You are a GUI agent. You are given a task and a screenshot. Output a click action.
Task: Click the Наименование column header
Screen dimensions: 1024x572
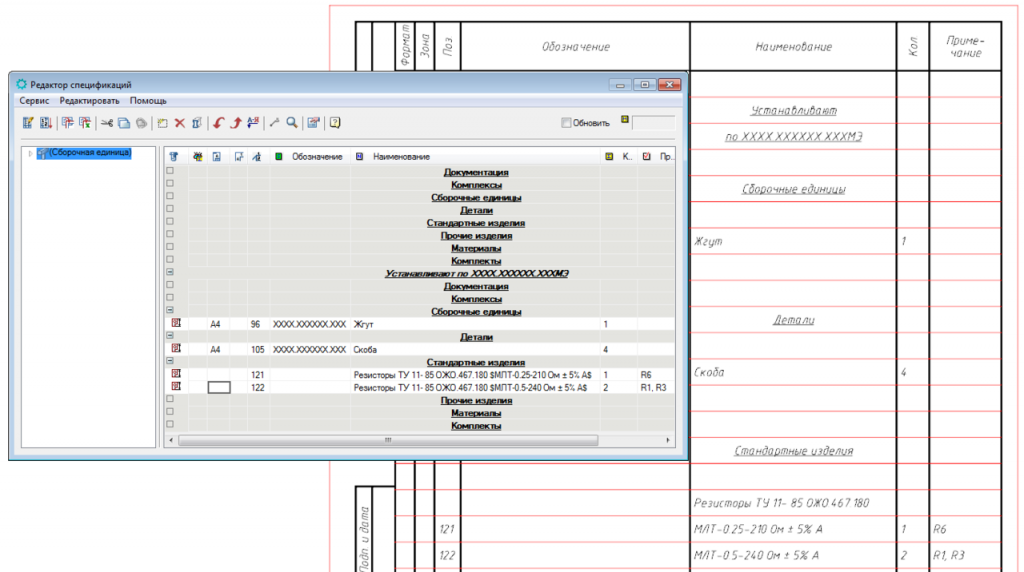coord(401,157)
